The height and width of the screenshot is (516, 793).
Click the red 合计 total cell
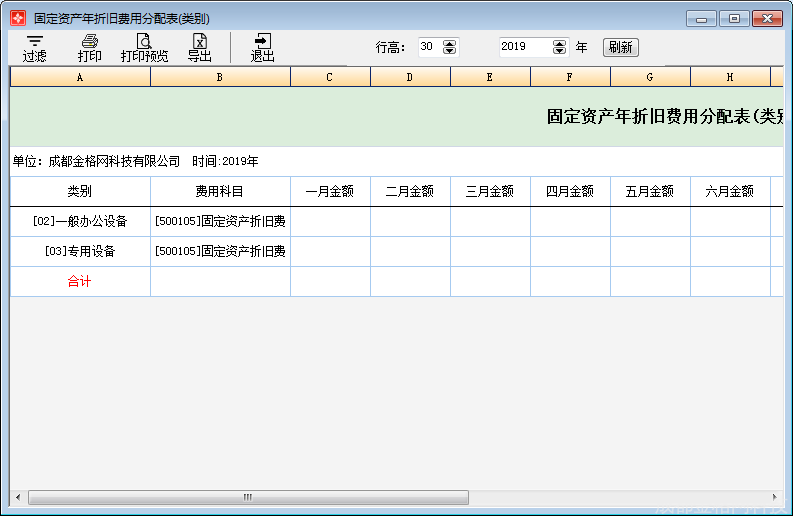80,282
